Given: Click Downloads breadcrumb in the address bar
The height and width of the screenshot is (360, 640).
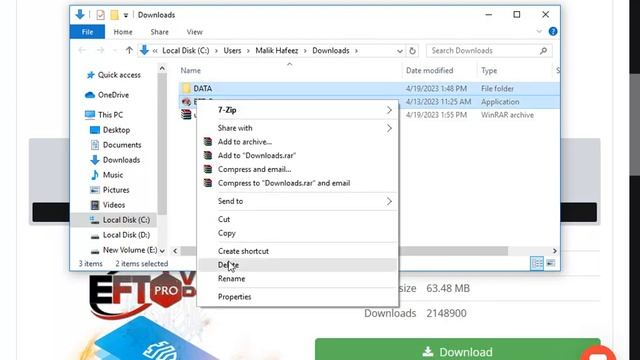Looking at the screenshot, I should tap(331, 51).
